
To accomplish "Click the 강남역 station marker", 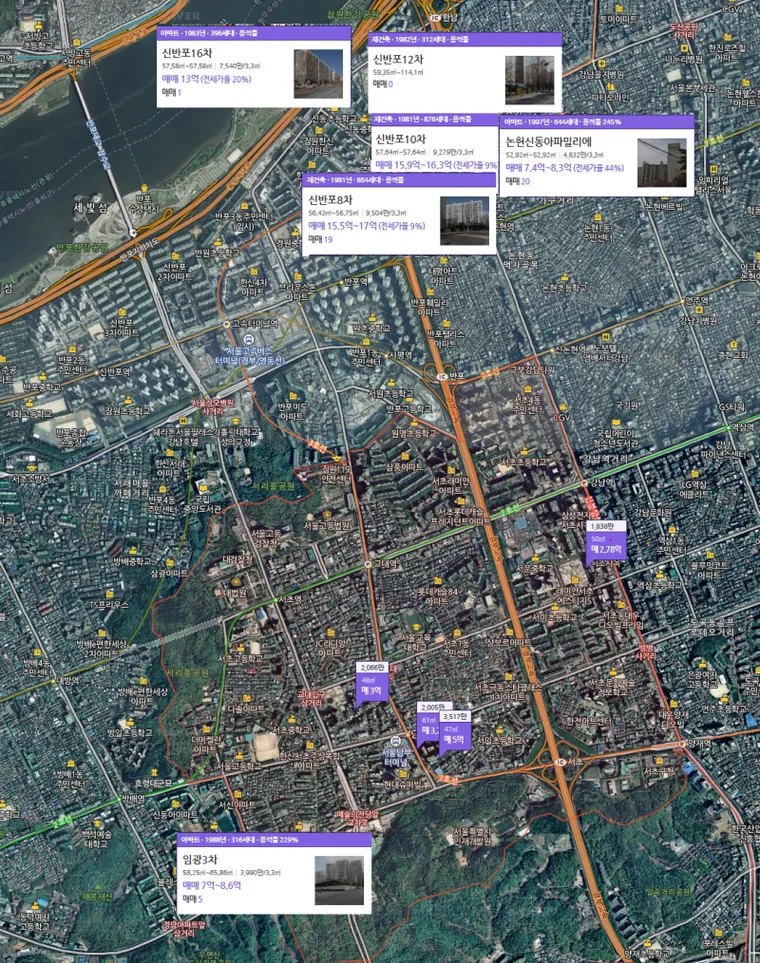I will point(584,483).
